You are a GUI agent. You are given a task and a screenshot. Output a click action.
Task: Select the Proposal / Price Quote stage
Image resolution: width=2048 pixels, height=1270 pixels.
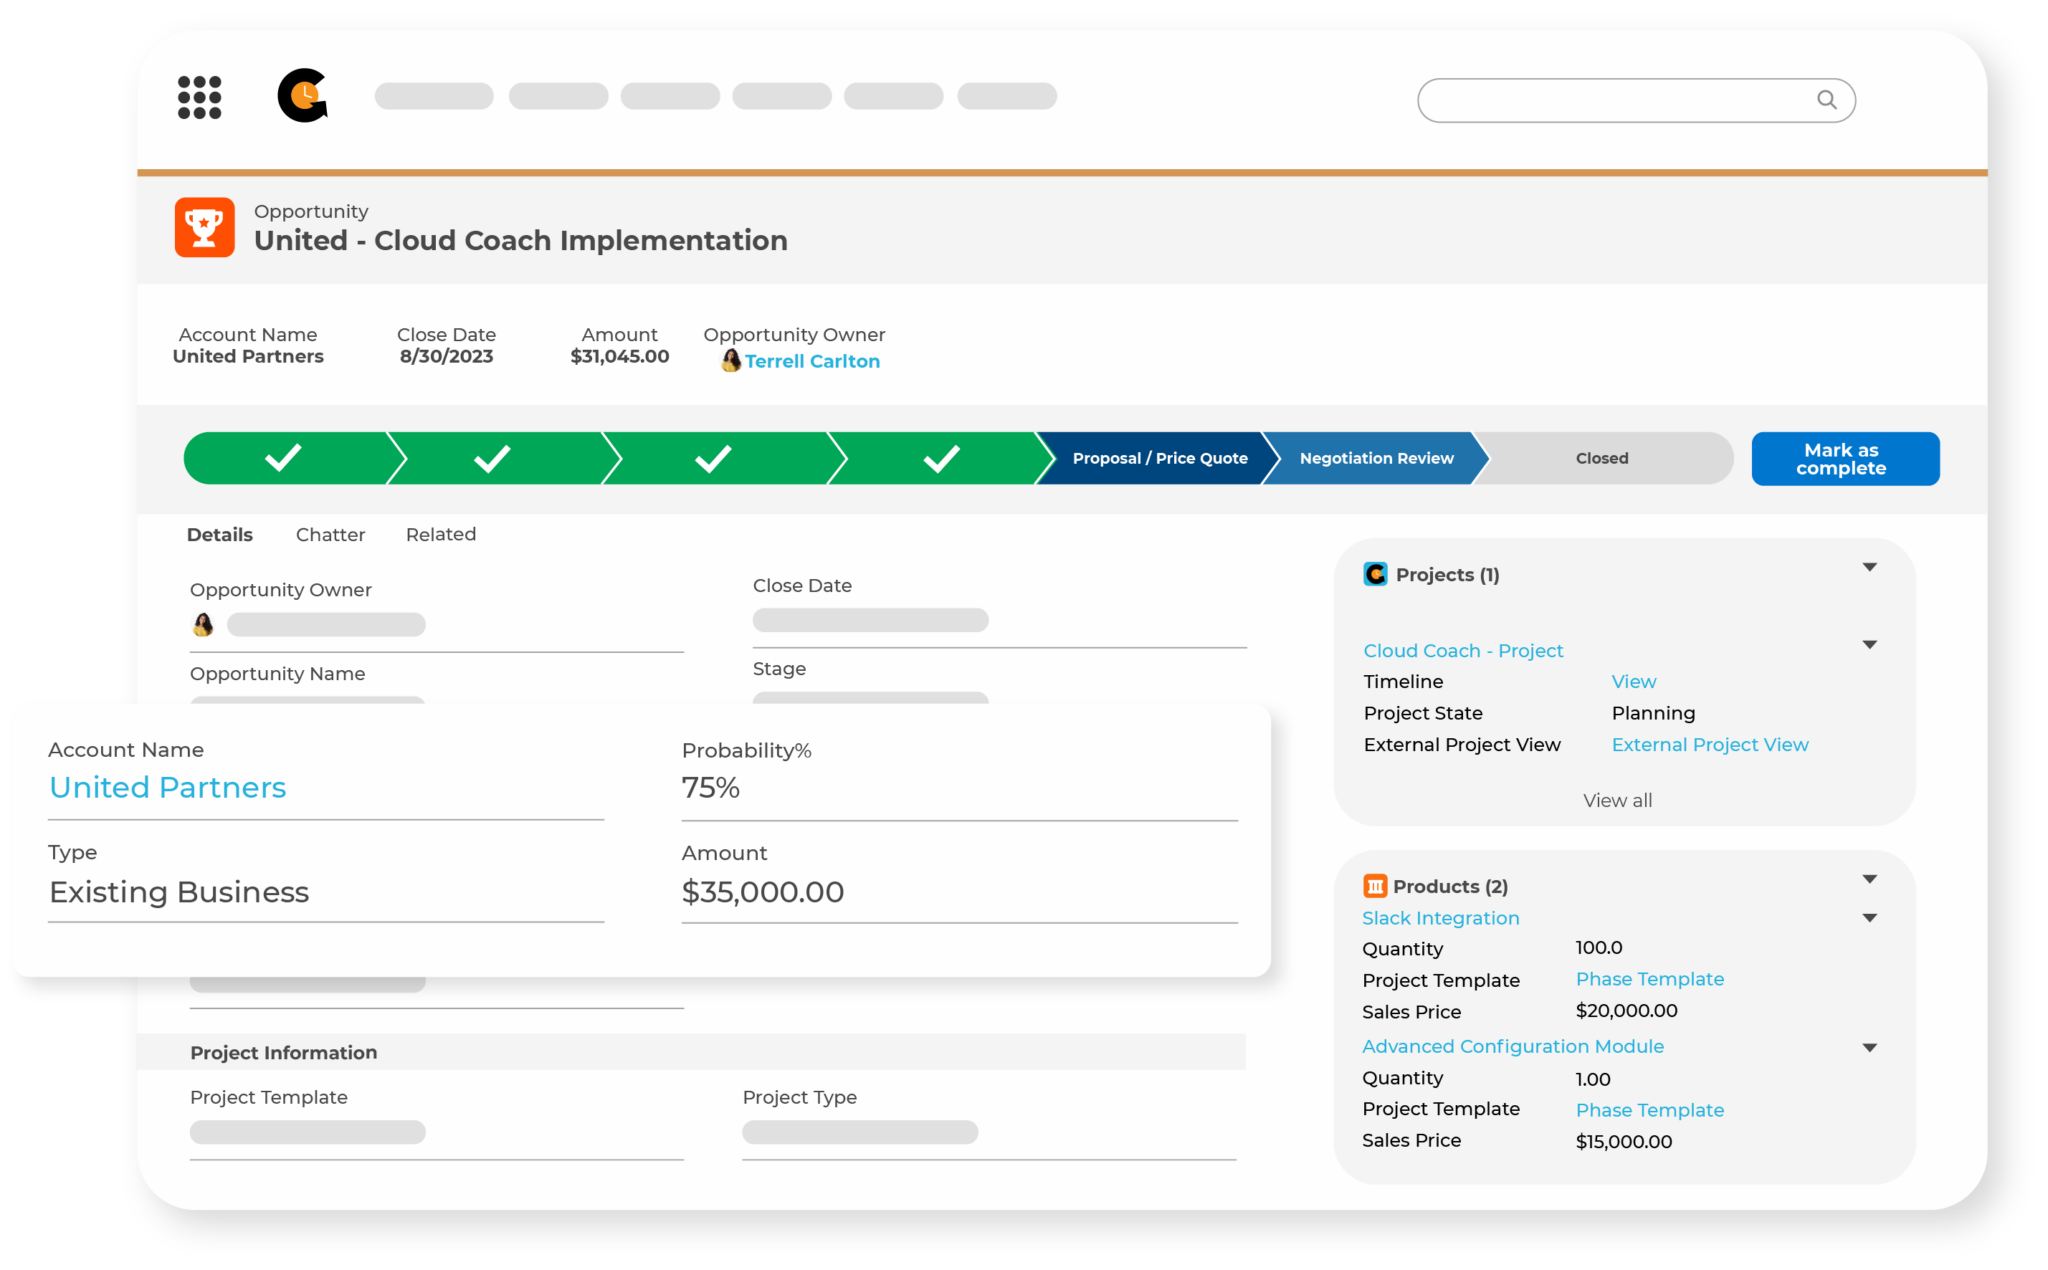[x=1160, y=458]
